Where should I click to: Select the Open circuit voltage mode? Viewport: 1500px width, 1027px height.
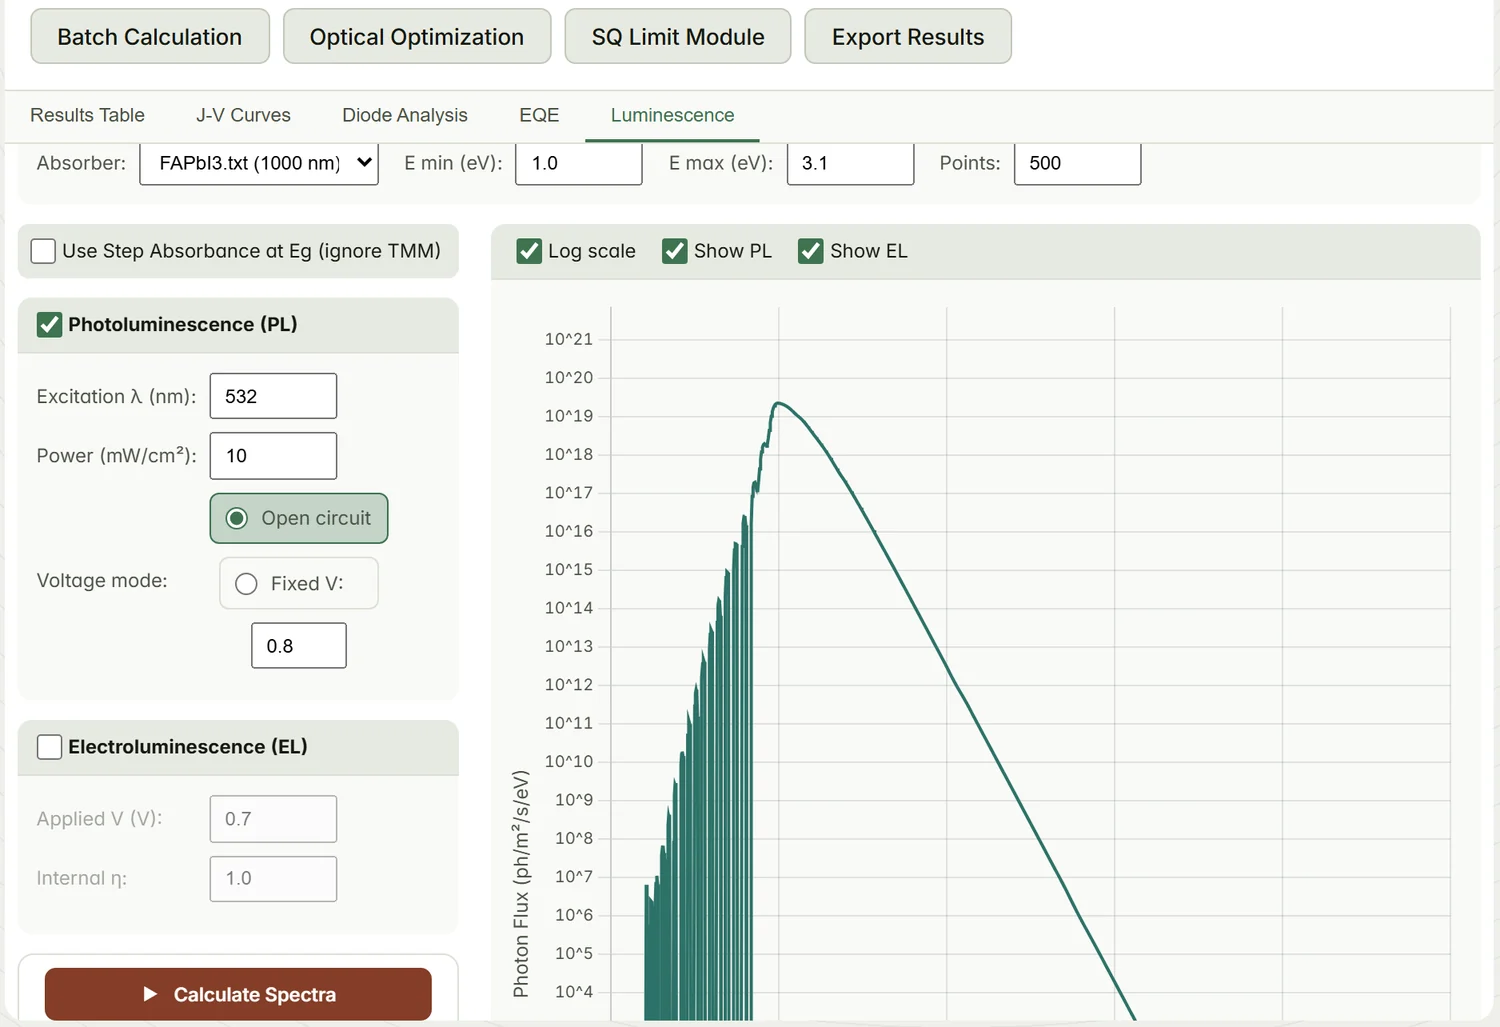point(299,518)
